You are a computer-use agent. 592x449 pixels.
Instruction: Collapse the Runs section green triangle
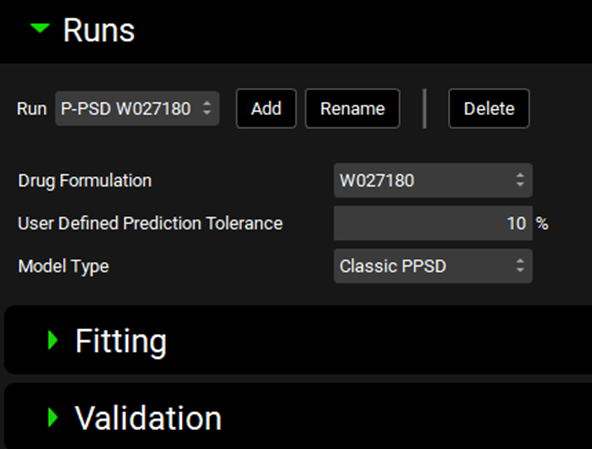[x=40, y=28]
